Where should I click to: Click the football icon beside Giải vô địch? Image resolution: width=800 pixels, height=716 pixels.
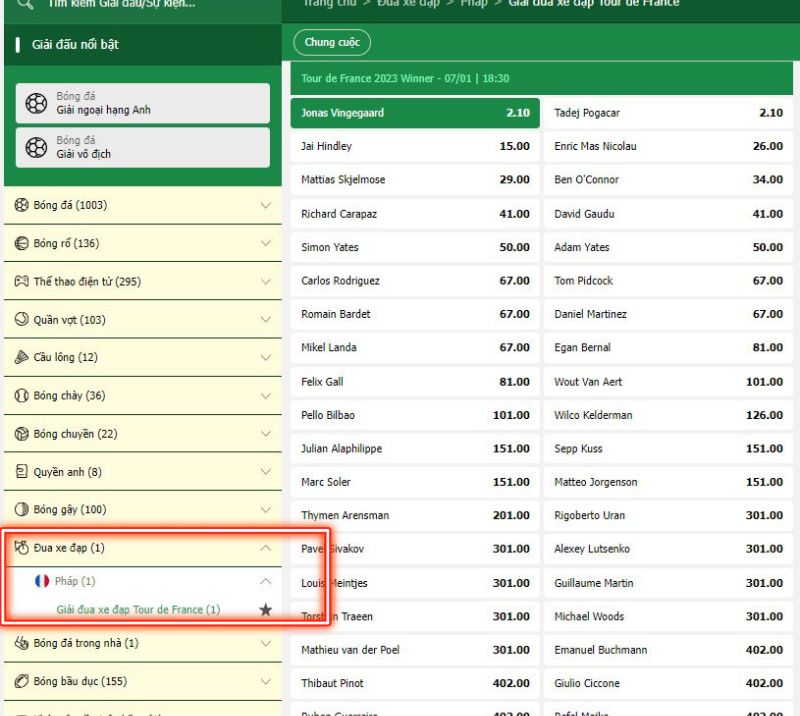coord(36,147)
